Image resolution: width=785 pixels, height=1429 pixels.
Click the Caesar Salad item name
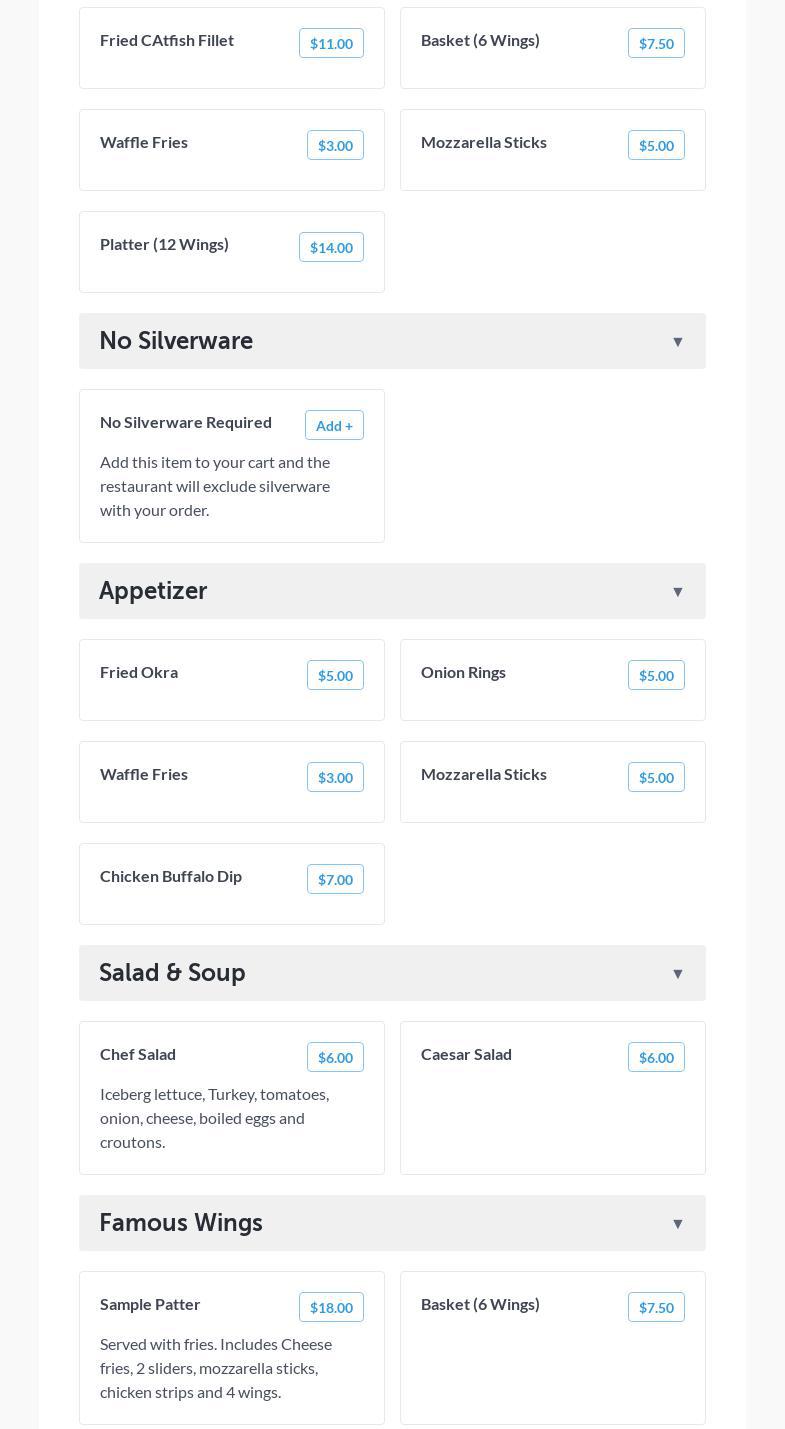tap(466, 1054)
